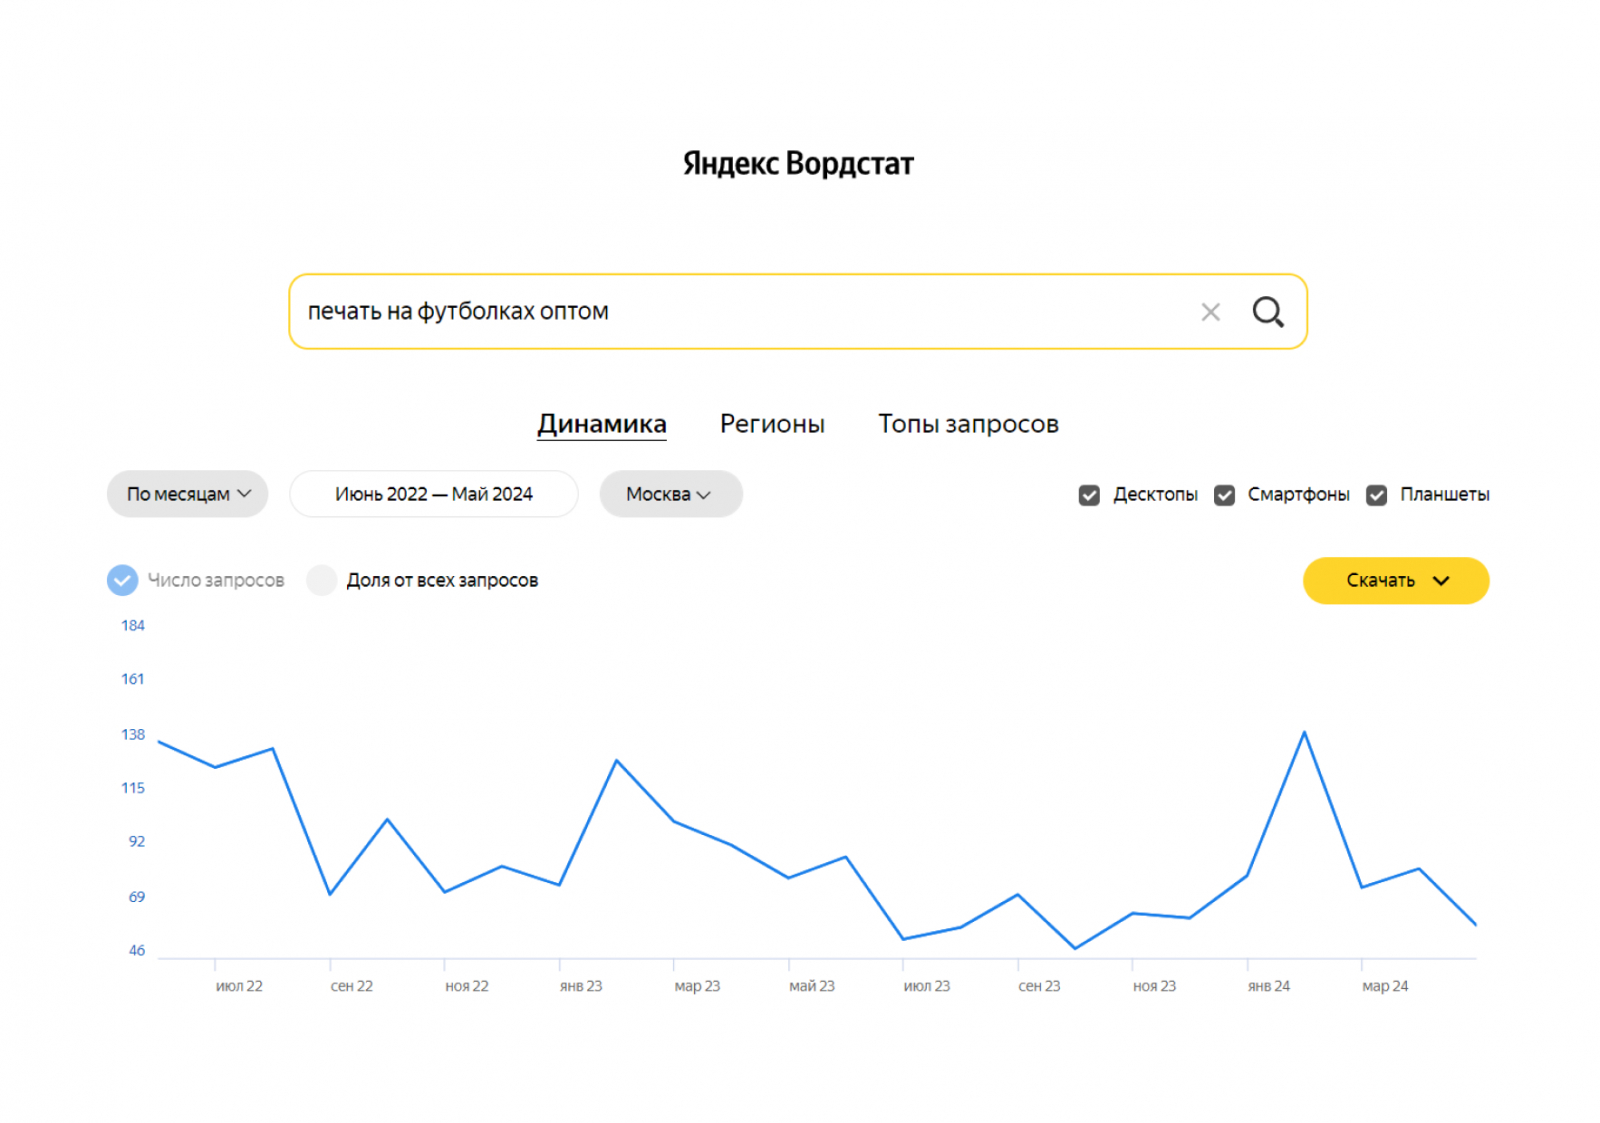Click the сен 23 axis label
The image size is (1600, 1123).
[x=1039, y=986]
